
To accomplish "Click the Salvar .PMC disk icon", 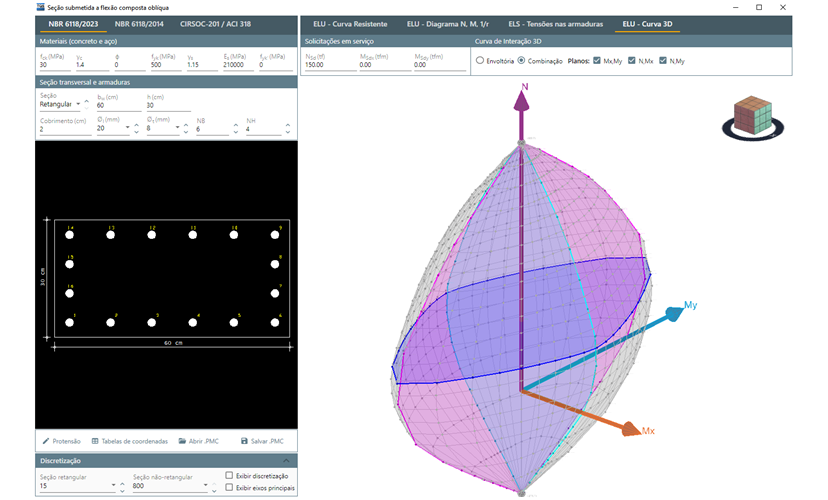I will (244, 441).
